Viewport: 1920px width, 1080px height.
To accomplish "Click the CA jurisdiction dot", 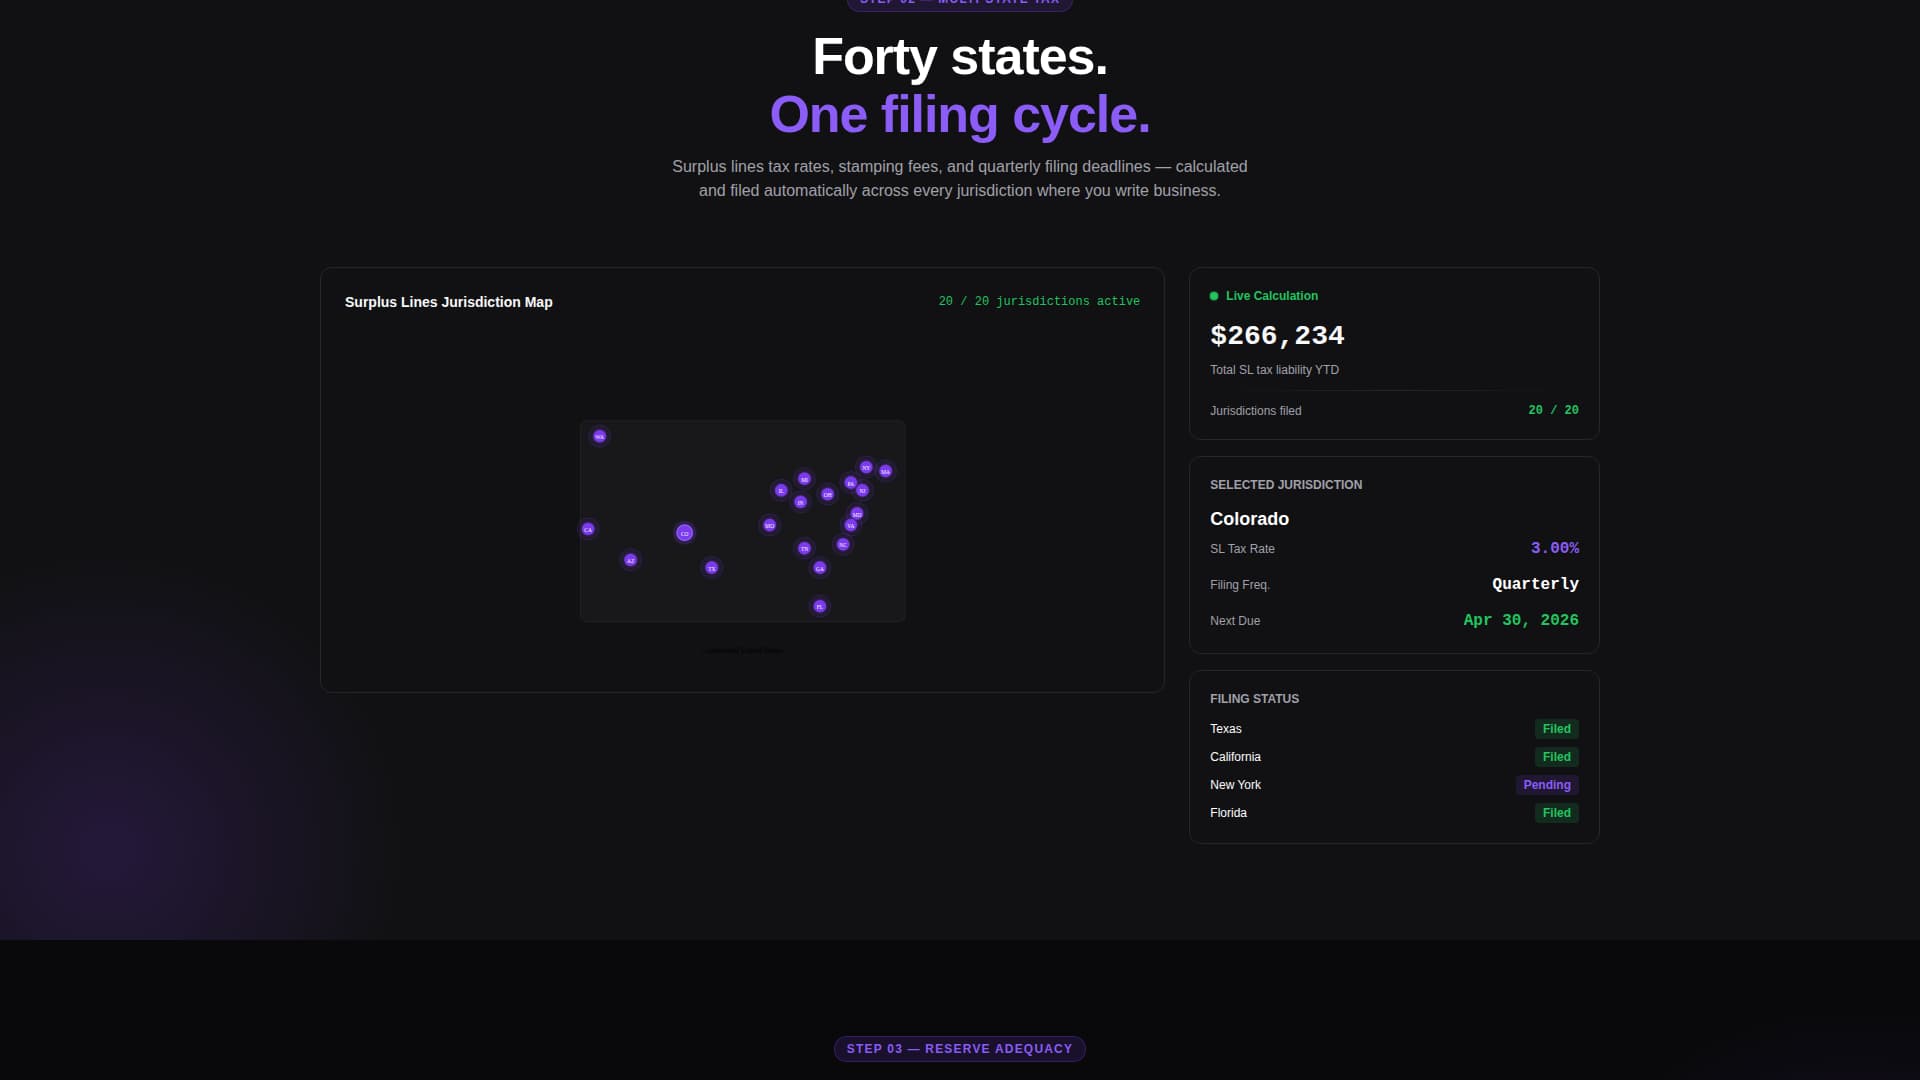I will tap(588, 529).
